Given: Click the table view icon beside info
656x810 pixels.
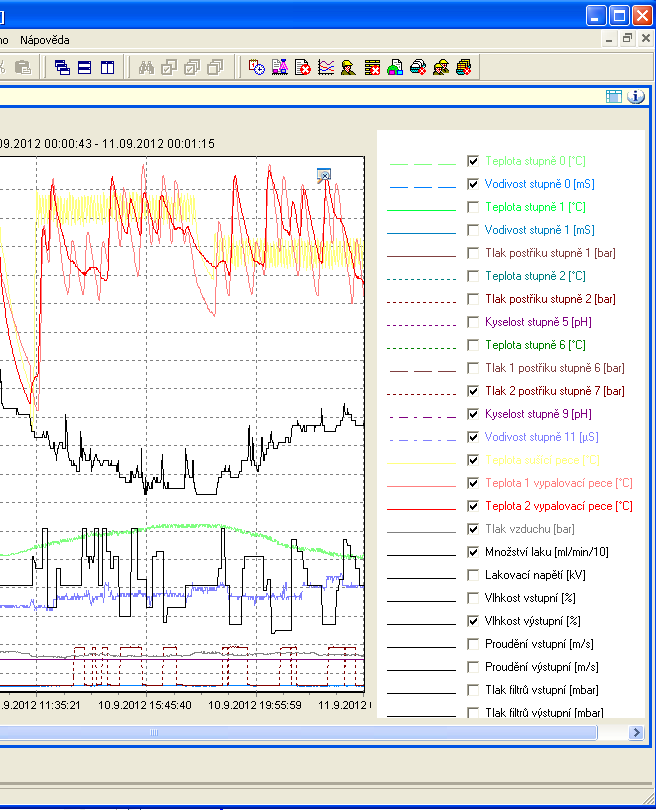Looking at the screenshot, I should coord(614,97).
